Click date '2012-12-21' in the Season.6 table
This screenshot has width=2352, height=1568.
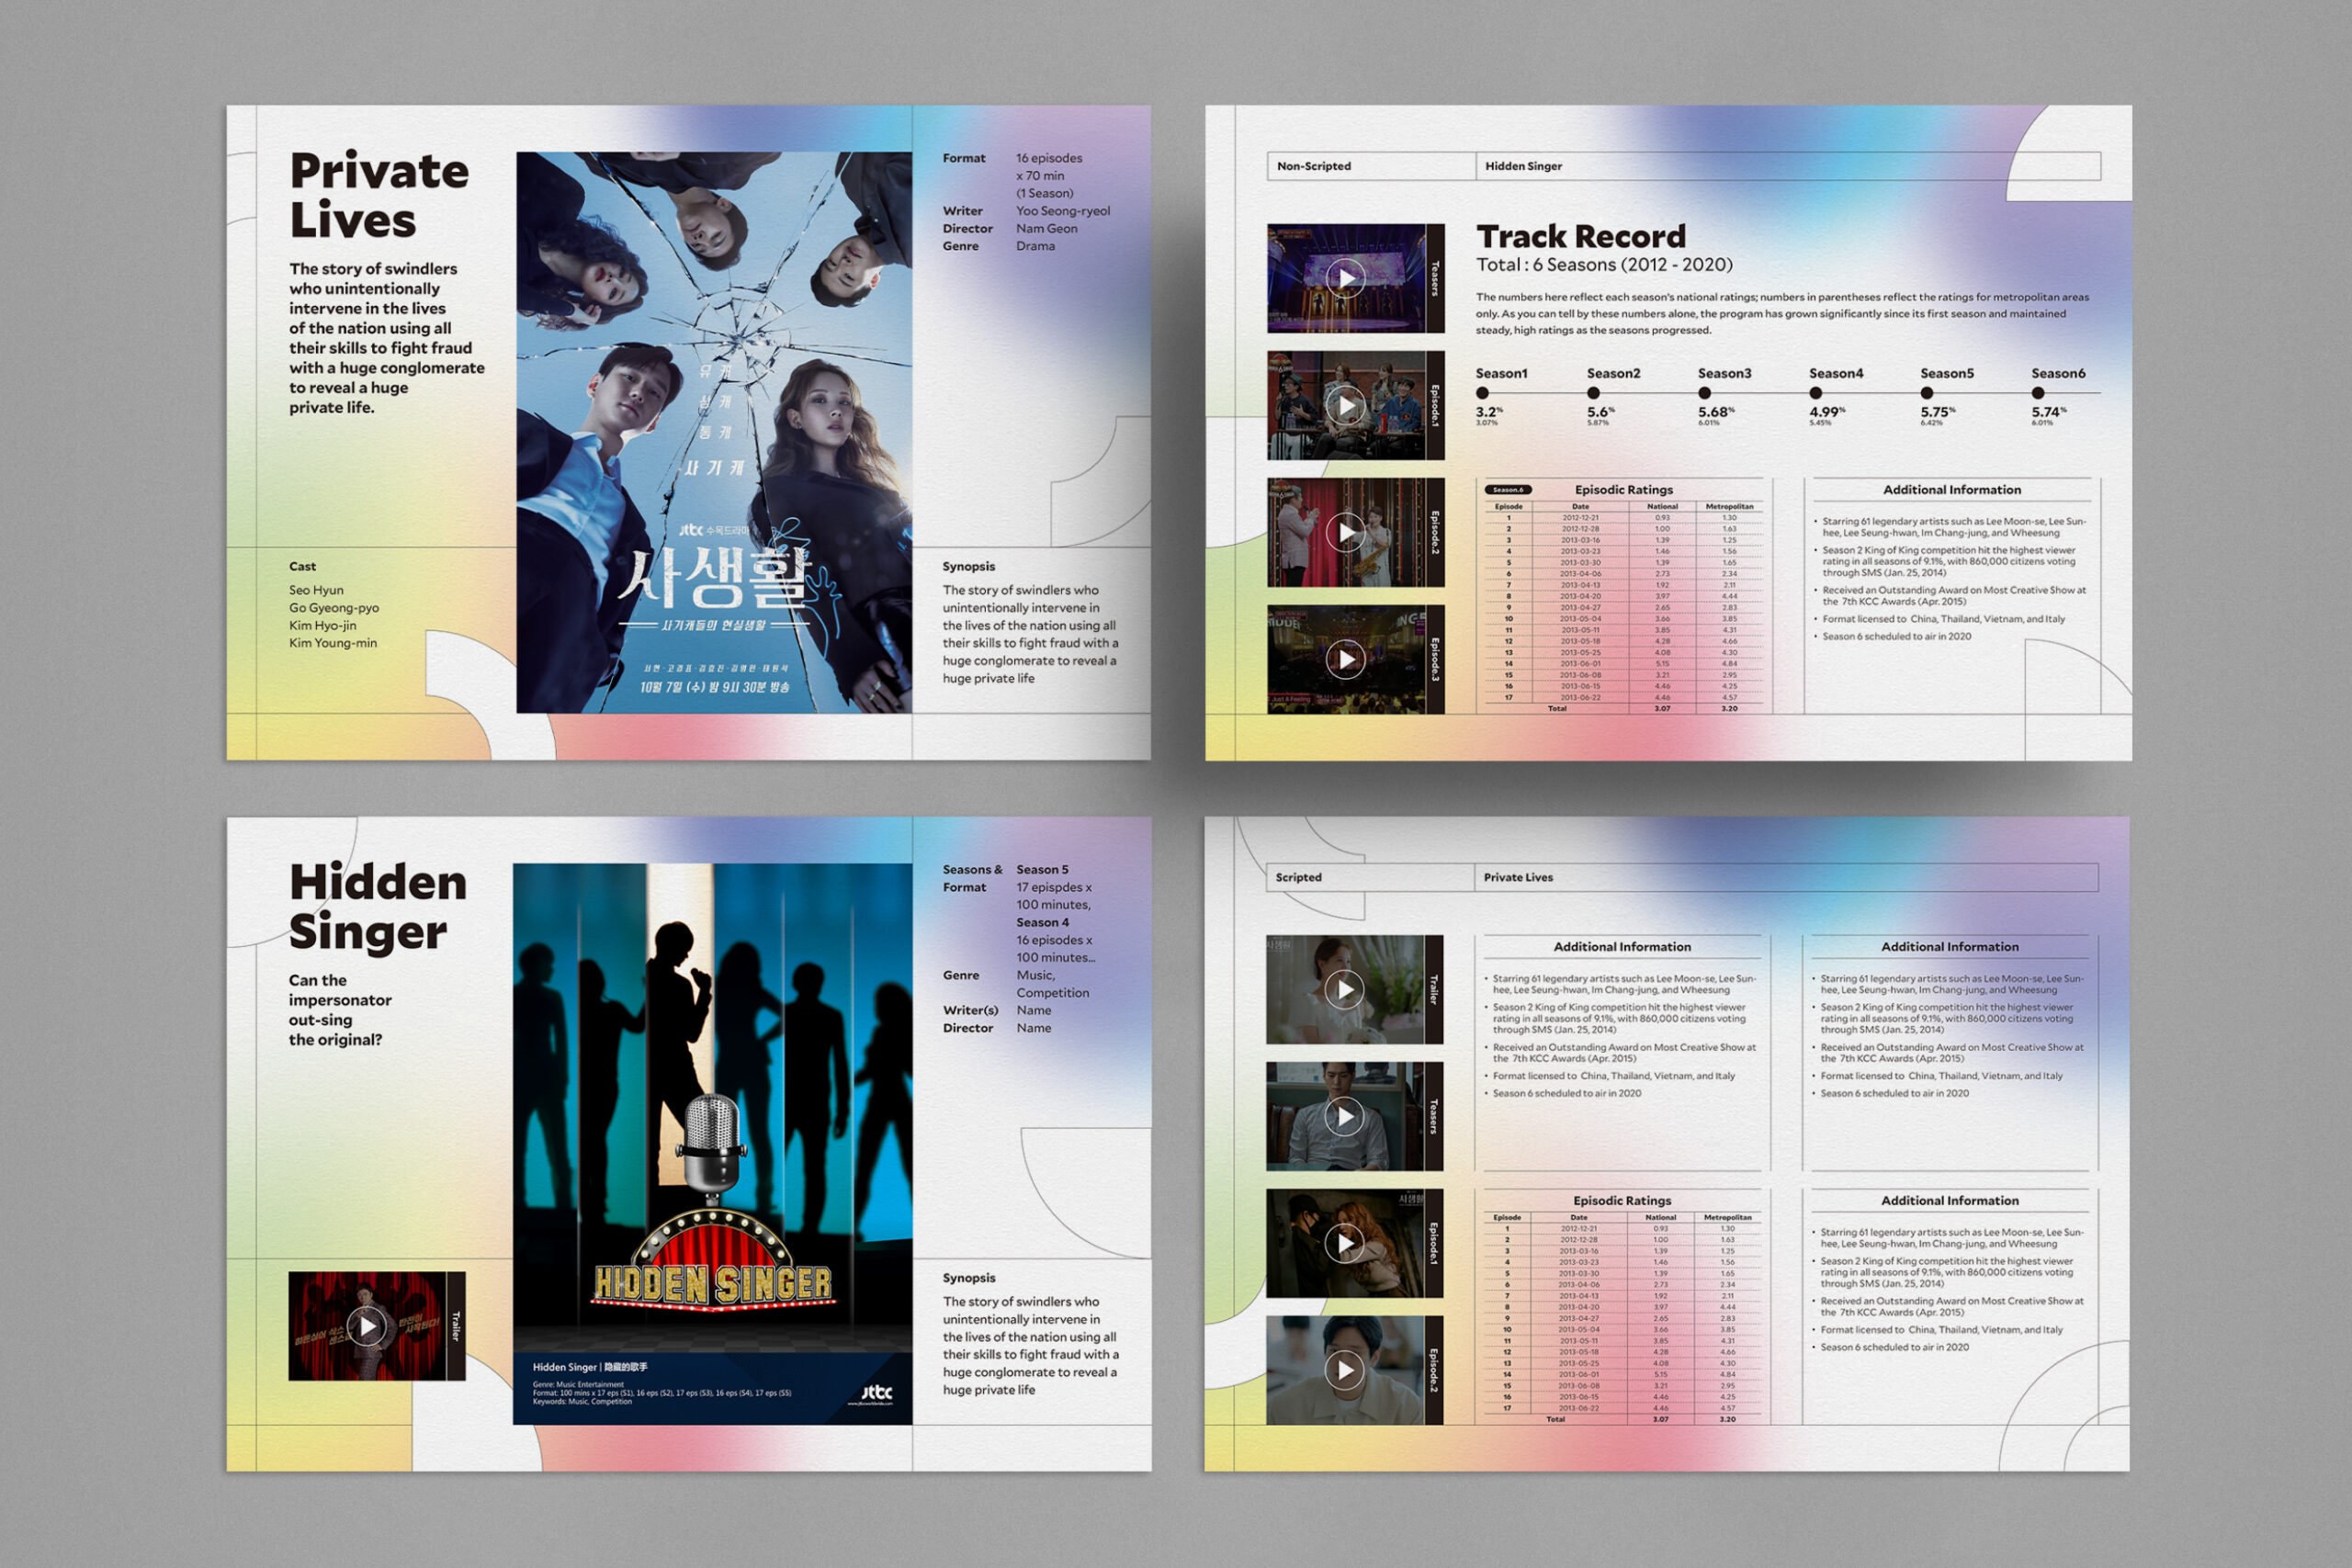click(1581, 518)
